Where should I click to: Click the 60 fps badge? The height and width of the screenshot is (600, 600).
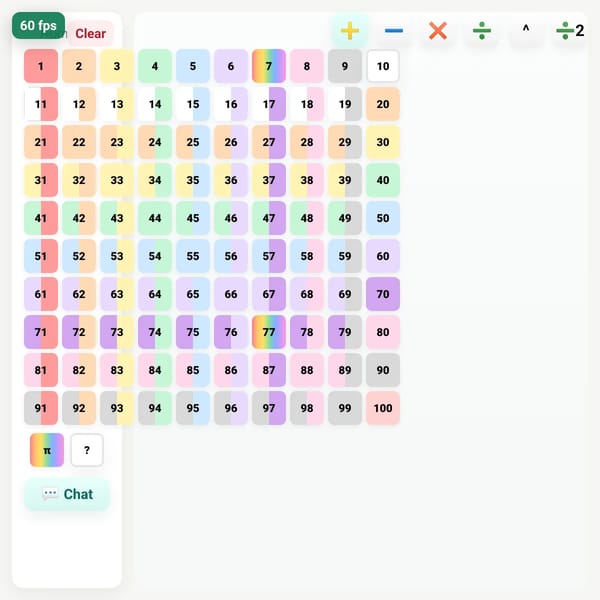[x=38, y=26]
